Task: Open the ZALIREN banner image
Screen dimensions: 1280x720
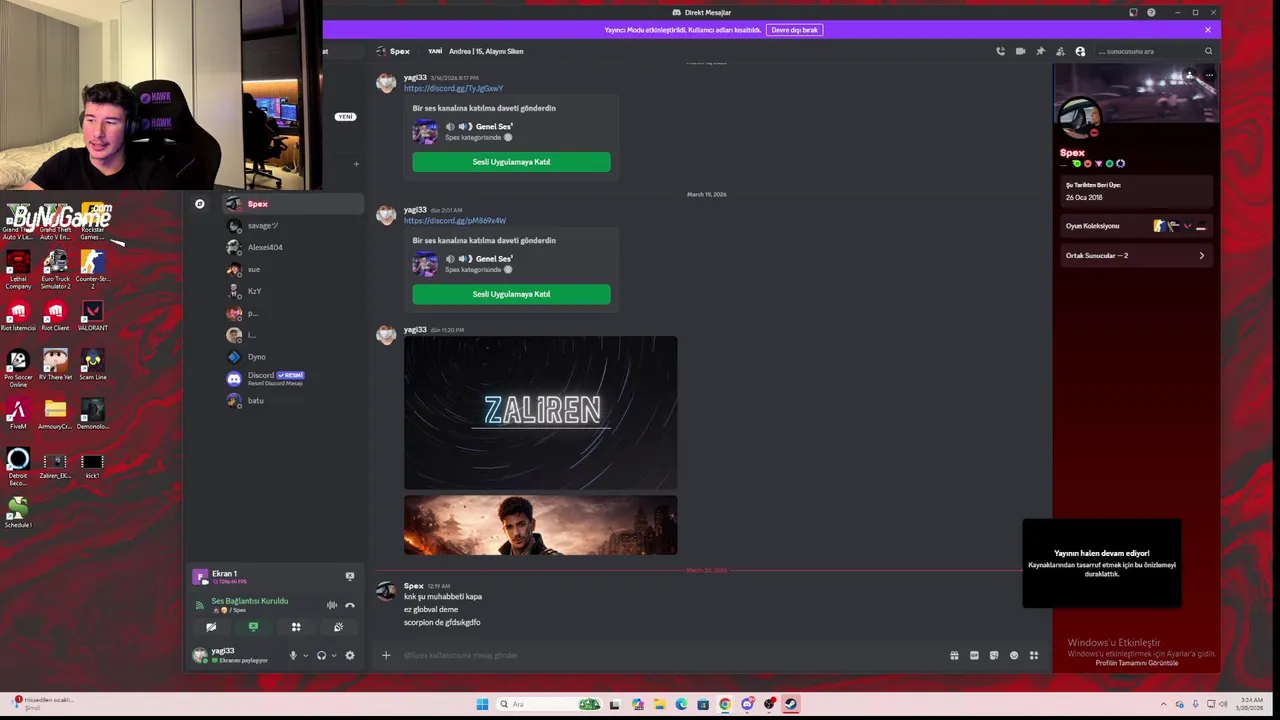Action: 540,412
